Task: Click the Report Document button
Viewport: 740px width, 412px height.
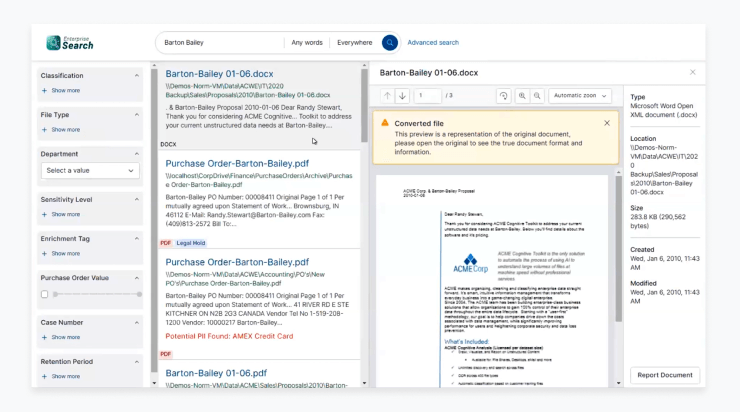Action: tap(665, 375)
